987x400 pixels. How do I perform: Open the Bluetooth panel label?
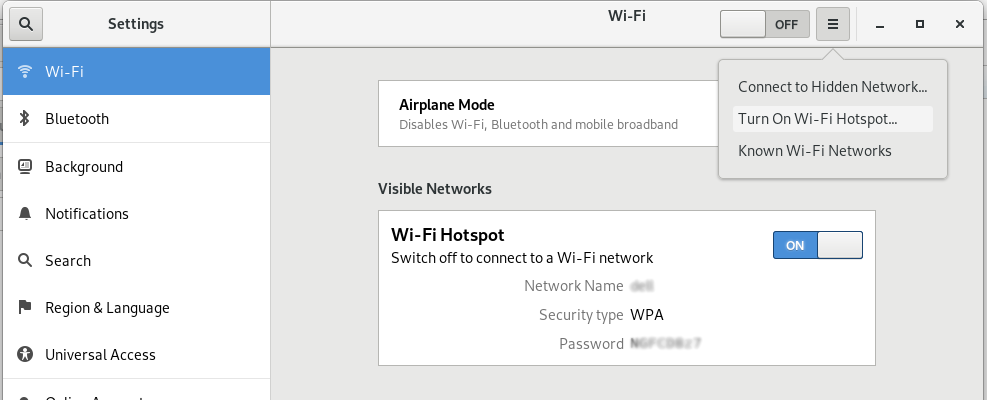point(77,118)
